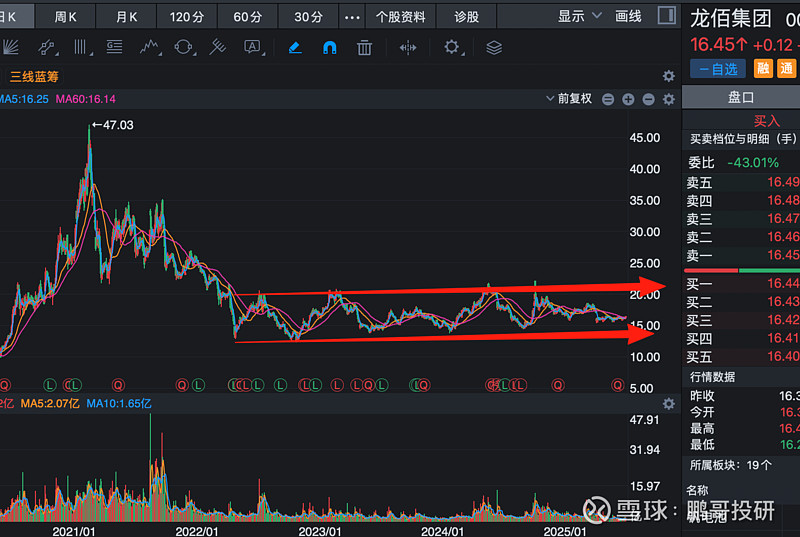Switch to the 120分 period tab
This screenshot has width=800, height=537.
point(187,17)
